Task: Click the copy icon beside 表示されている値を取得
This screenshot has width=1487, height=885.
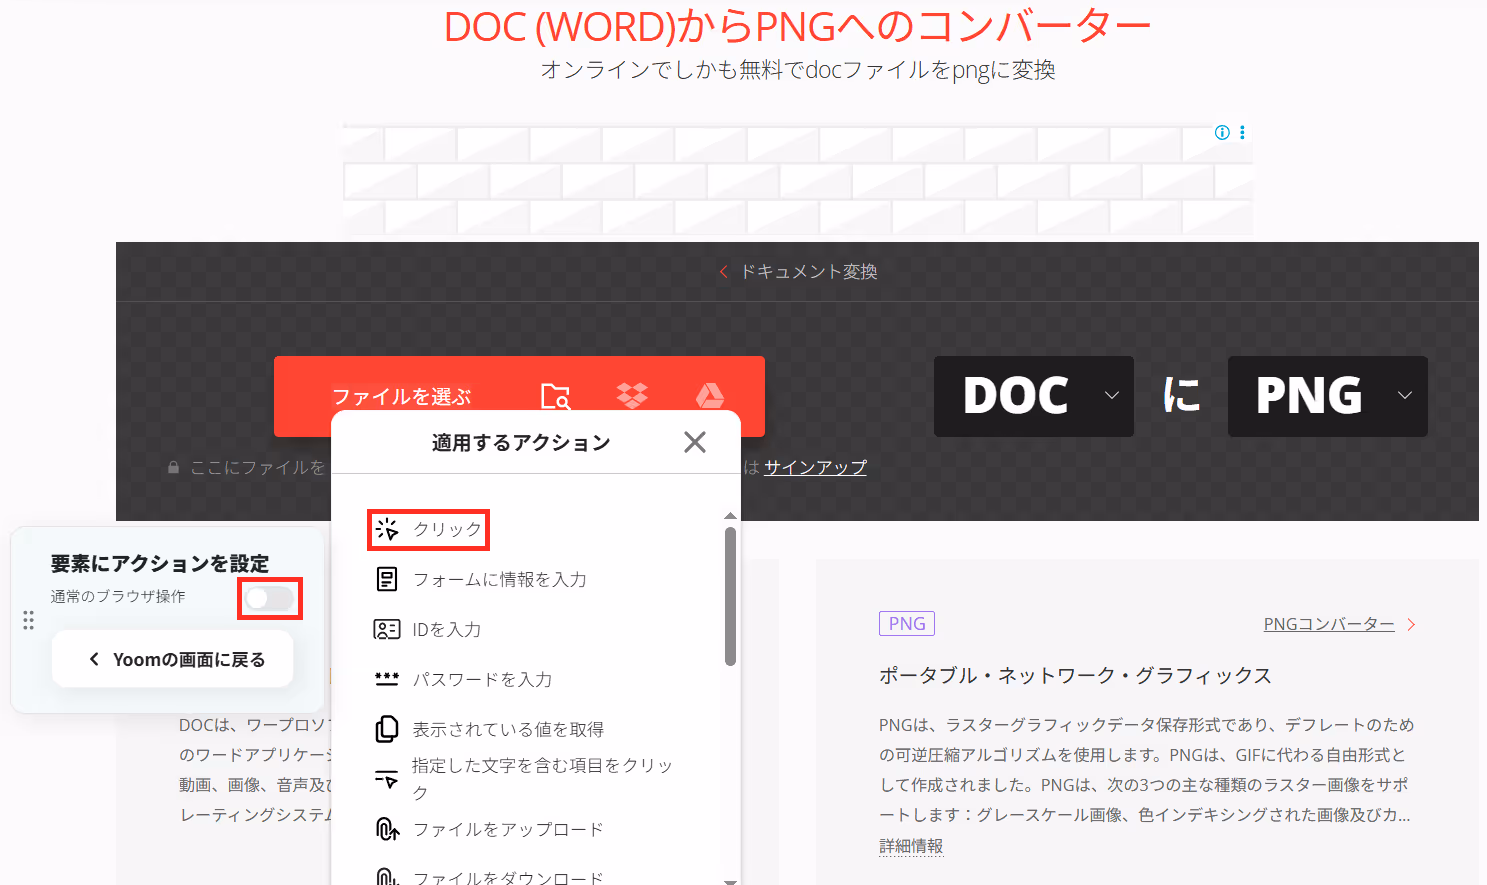Action: coord(387,729)
